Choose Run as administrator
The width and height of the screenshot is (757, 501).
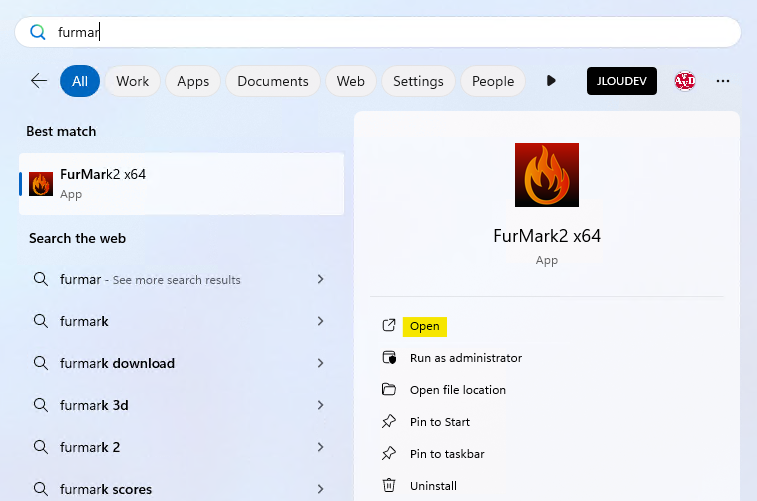[466, 358]
